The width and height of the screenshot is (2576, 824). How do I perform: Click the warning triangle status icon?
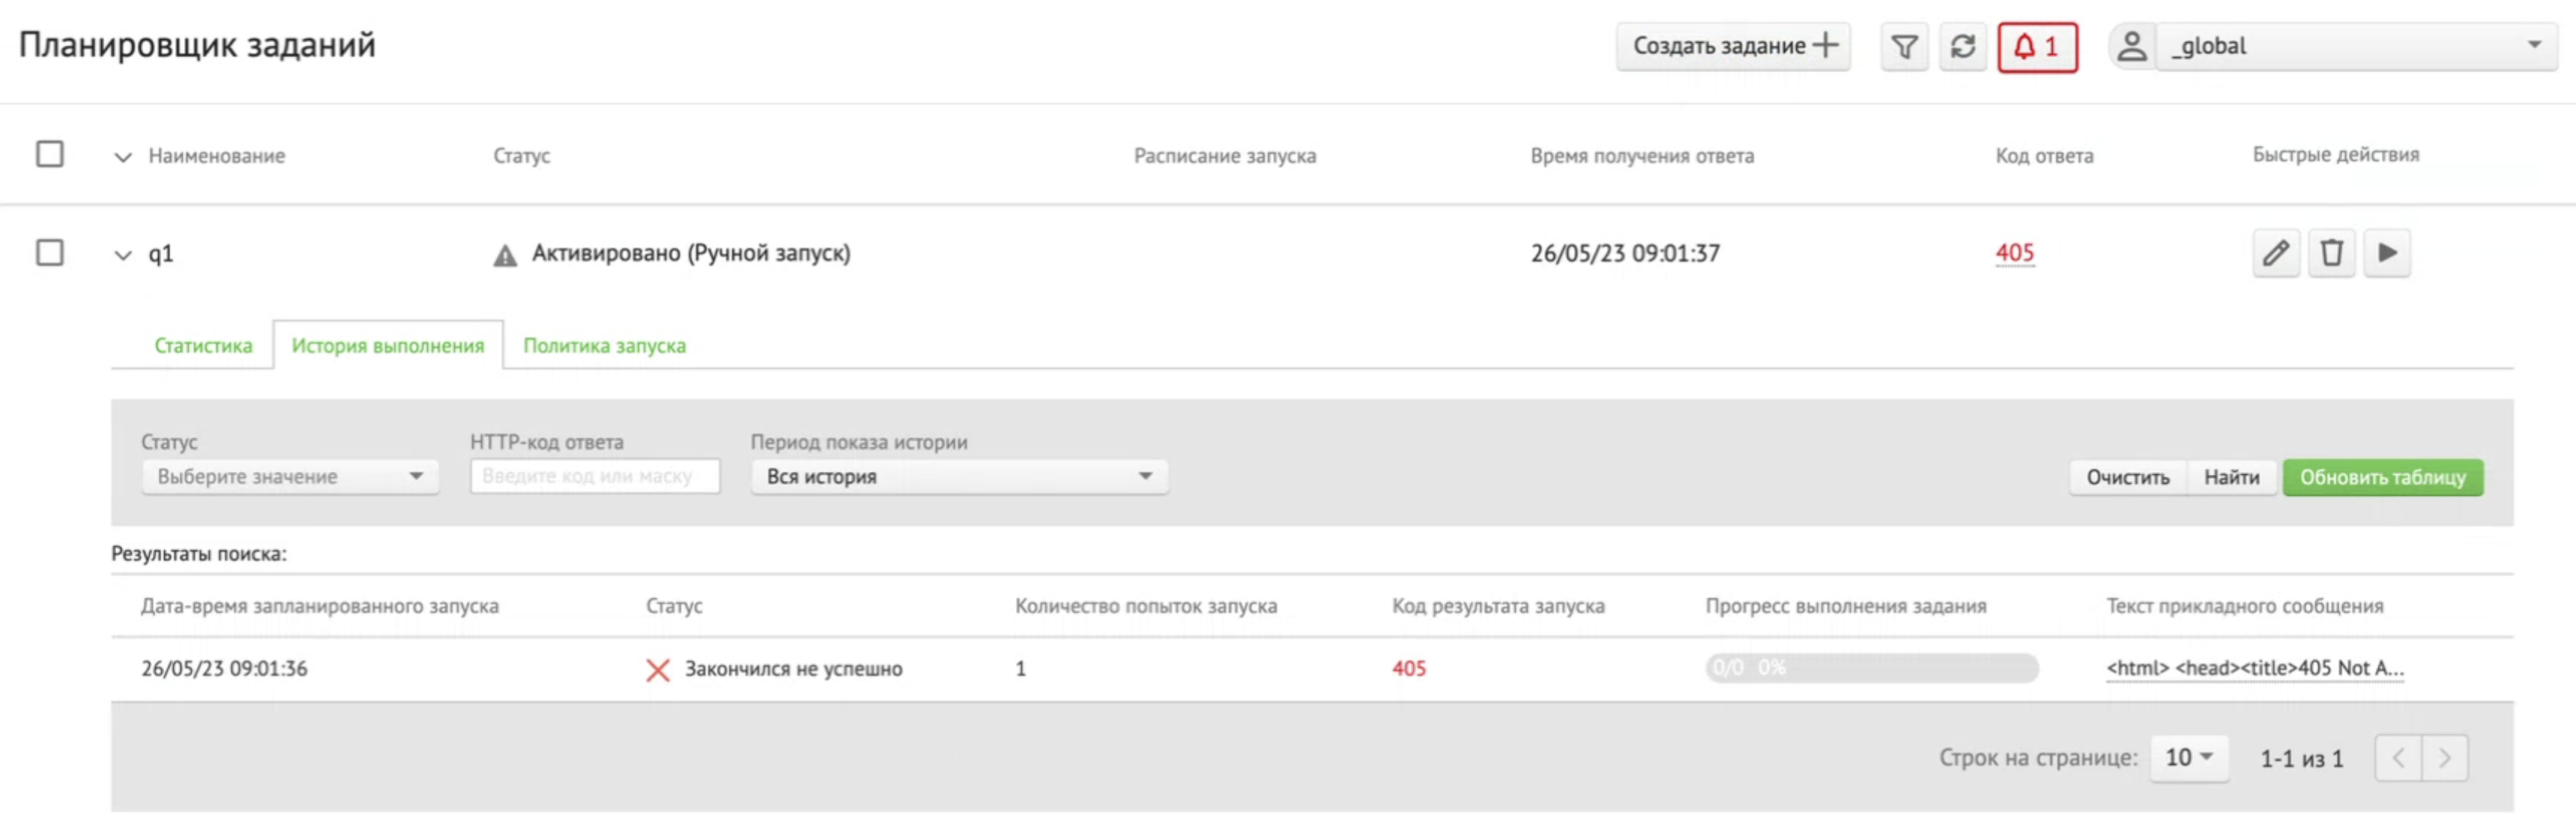[505, 256]
